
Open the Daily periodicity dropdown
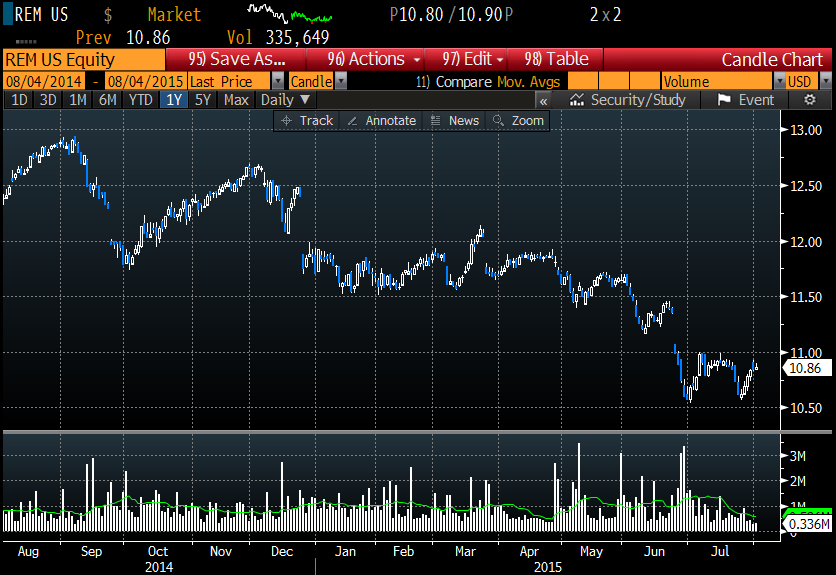286,100
